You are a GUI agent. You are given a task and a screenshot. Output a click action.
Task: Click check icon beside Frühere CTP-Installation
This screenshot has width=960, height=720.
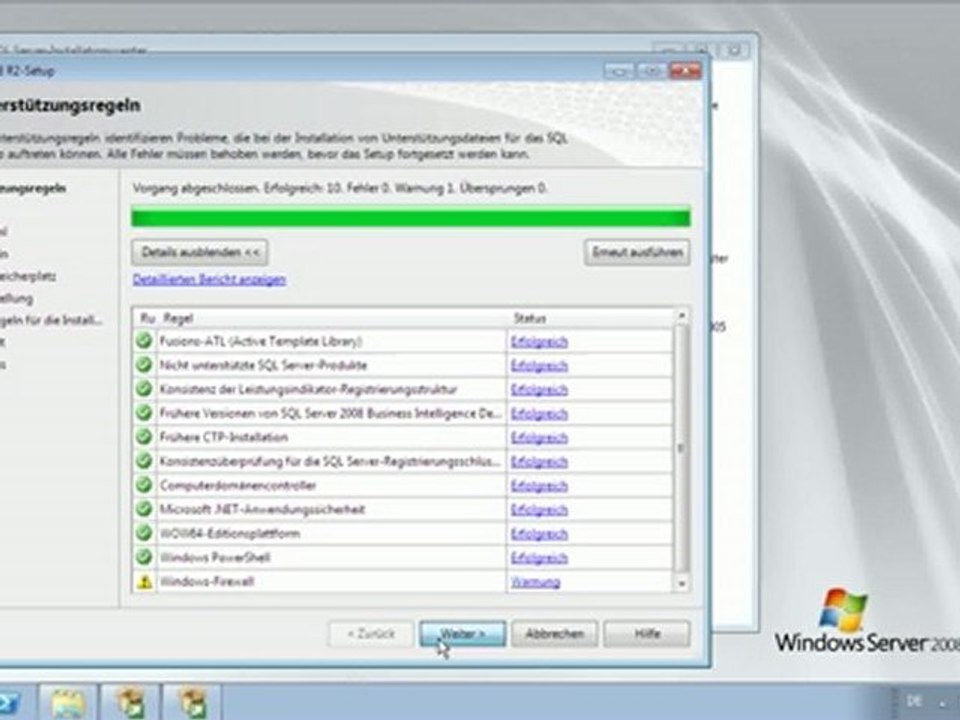pos(144,437)
